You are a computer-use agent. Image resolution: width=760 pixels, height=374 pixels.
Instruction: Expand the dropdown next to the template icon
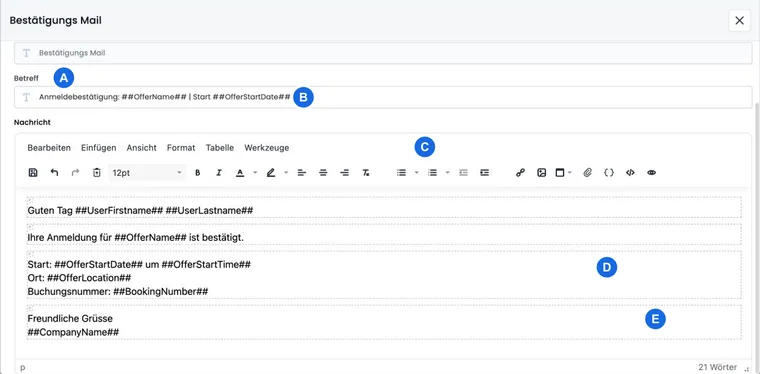coord(570,172)
